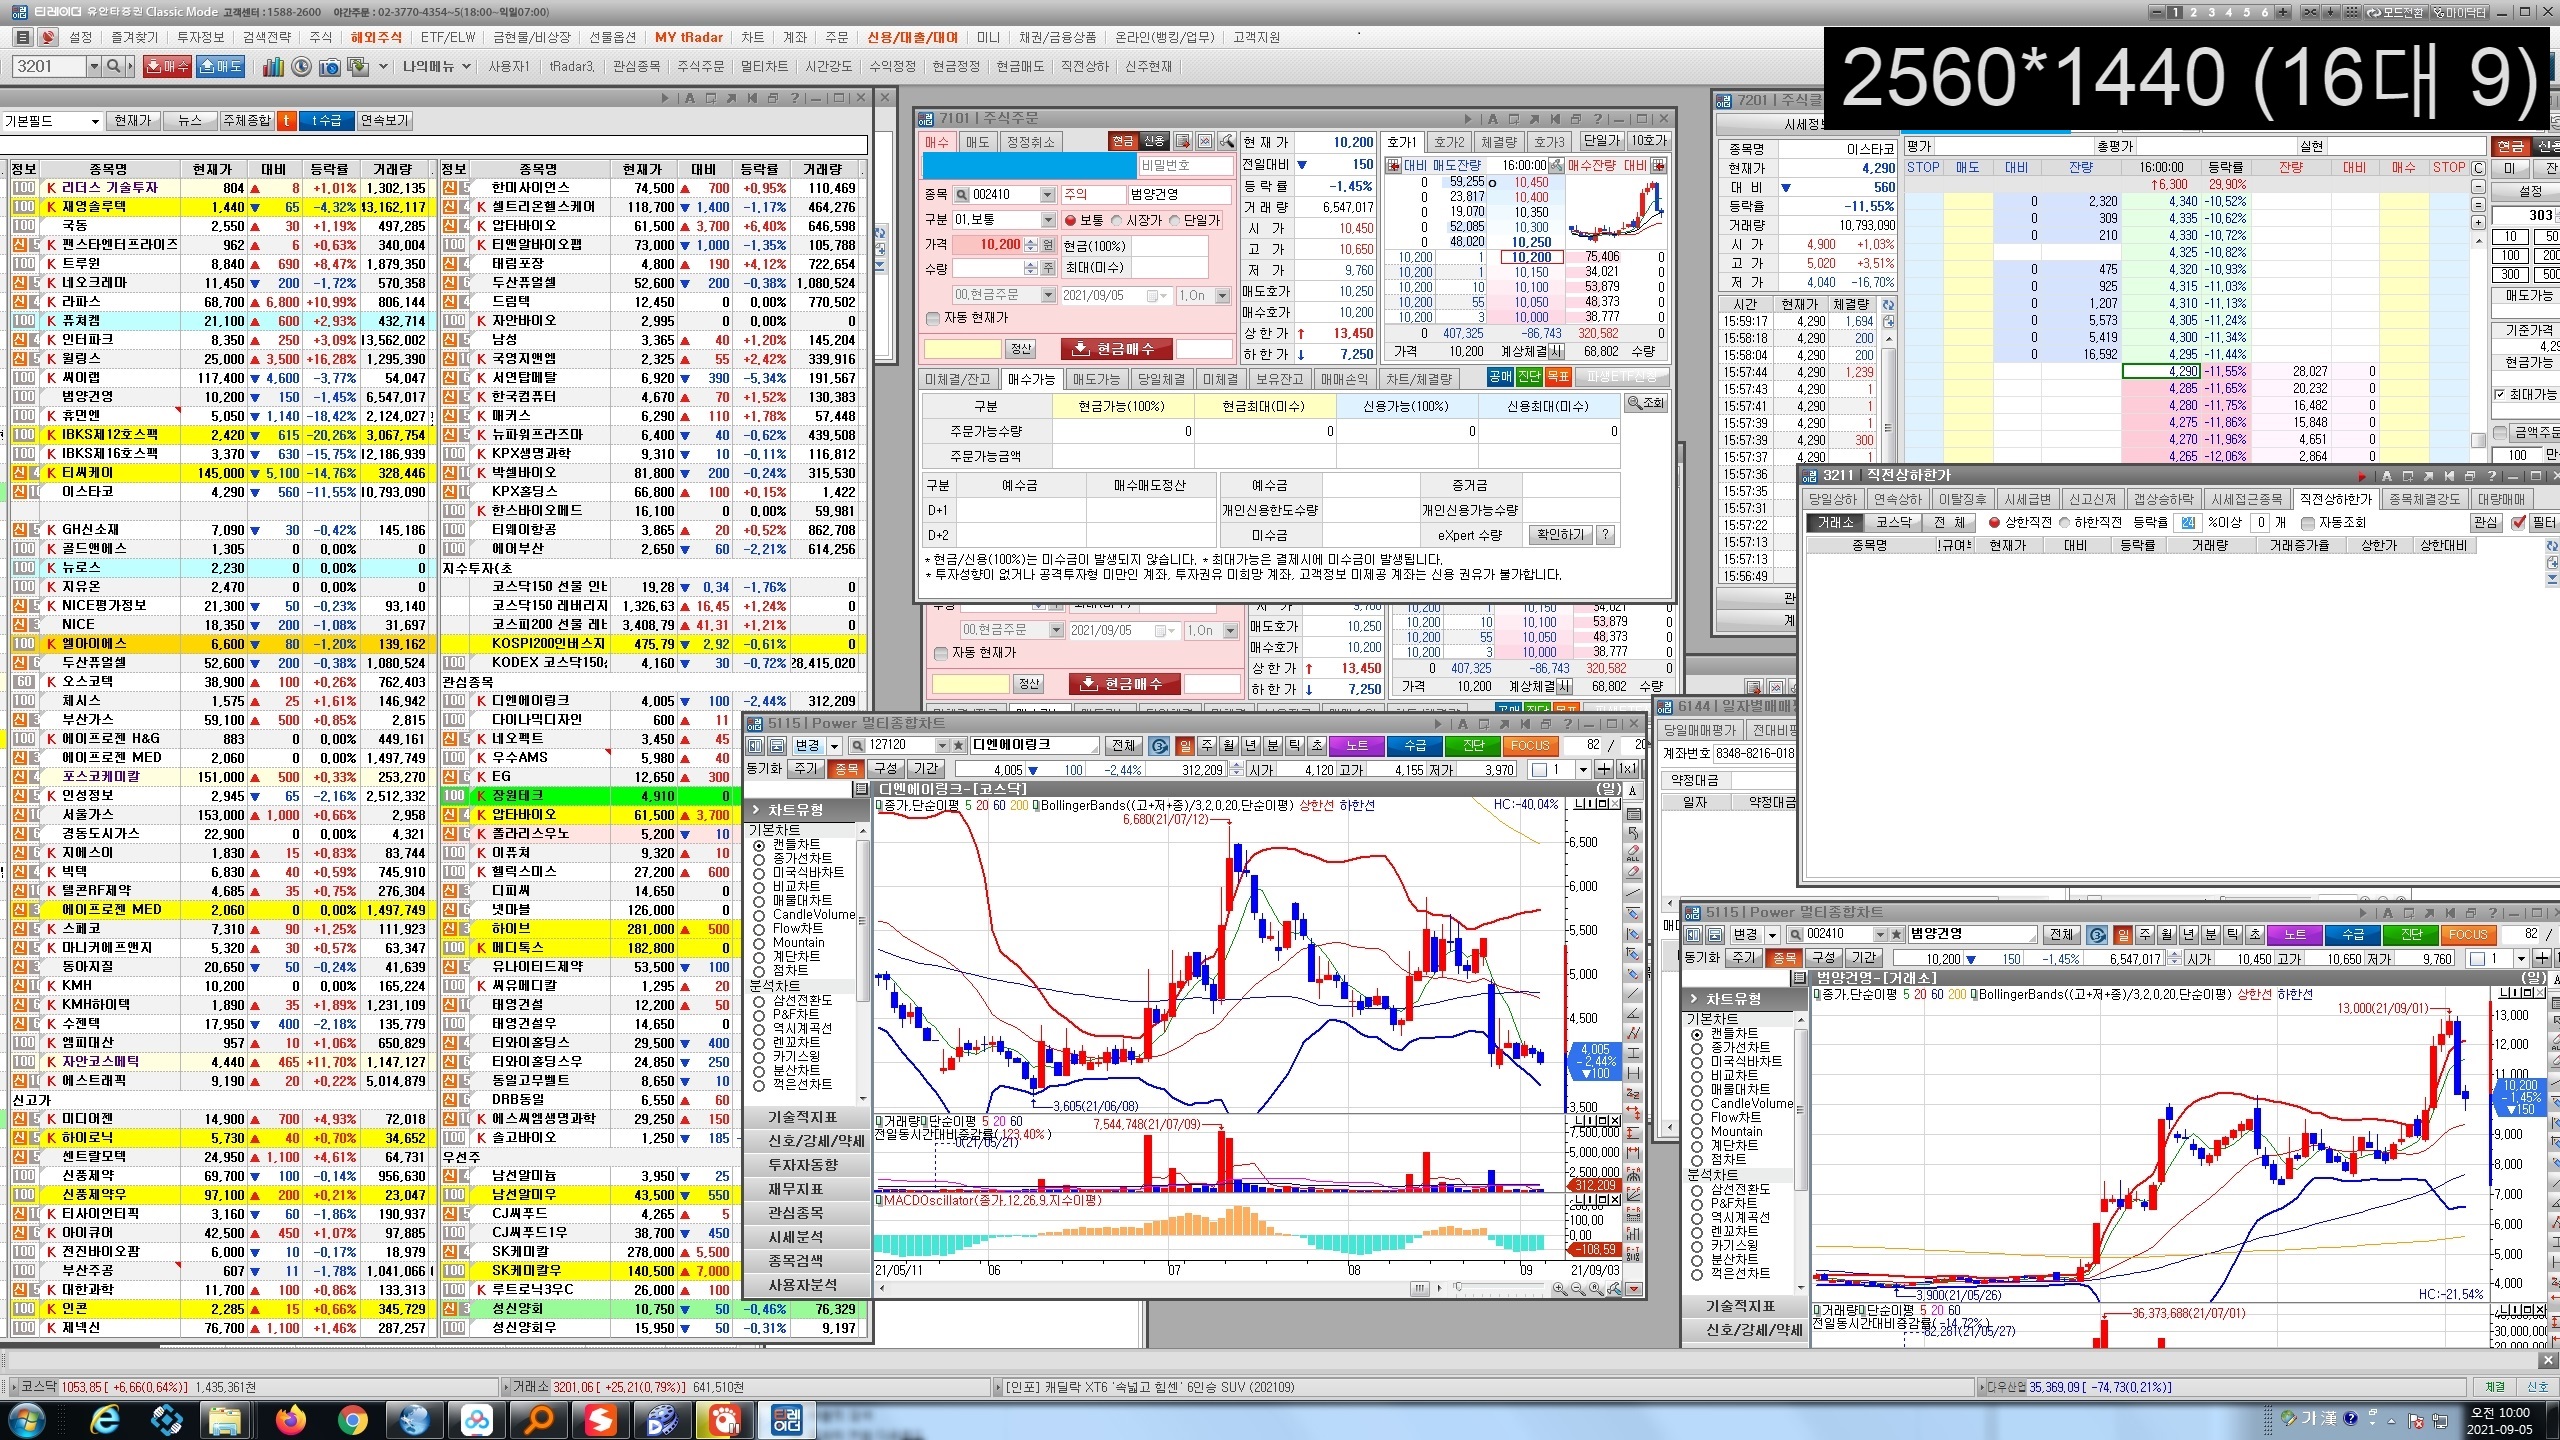Click the clock icon in main toolbar

pyautogui.click(x=301, y=67)
